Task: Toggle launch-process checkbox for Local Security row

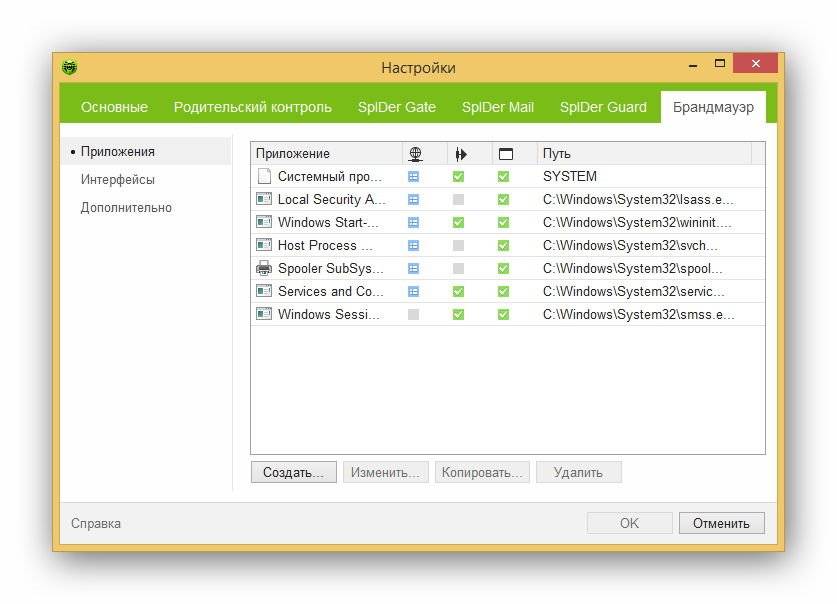Action: coord(459,200)
